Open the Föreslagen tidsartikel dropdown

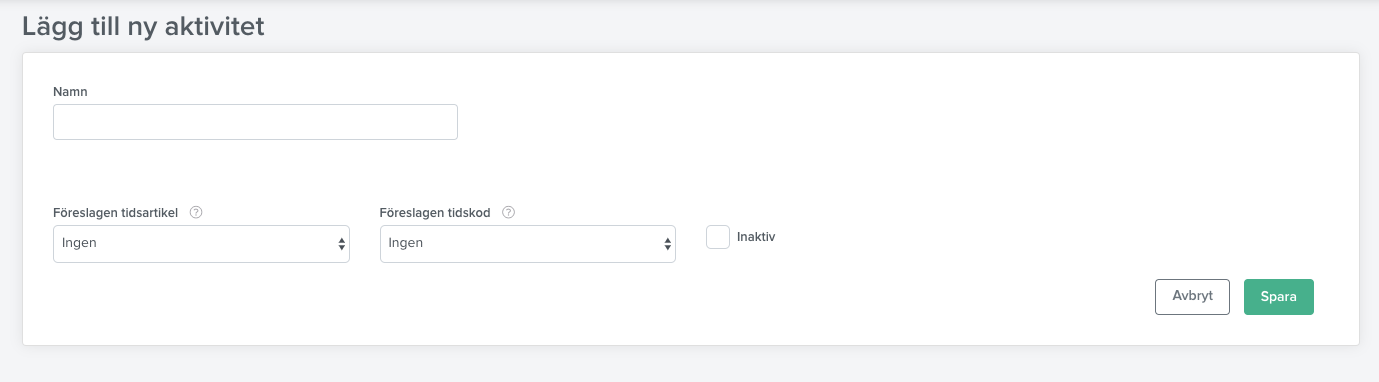click(x=201, y=244)
